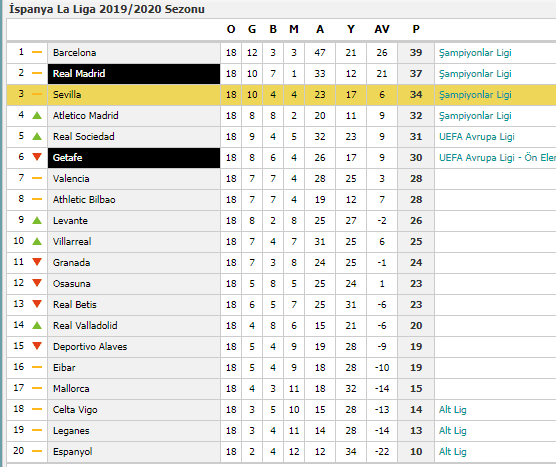556x467 pixels.
Task: Click the Valencia team name
Action: [x=71, y=179]
